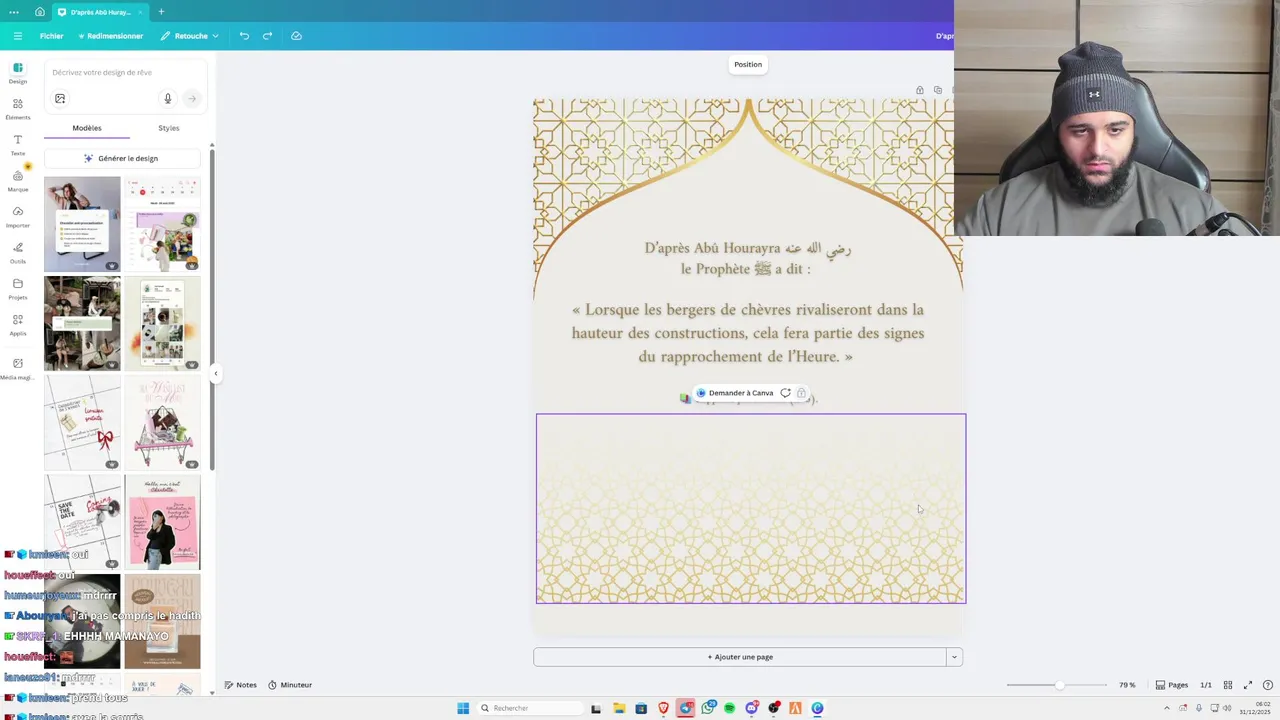This screenshot has width=1280, height=720.
Task: Open the Texte sidebar panel
Action: tap(18, 145)
